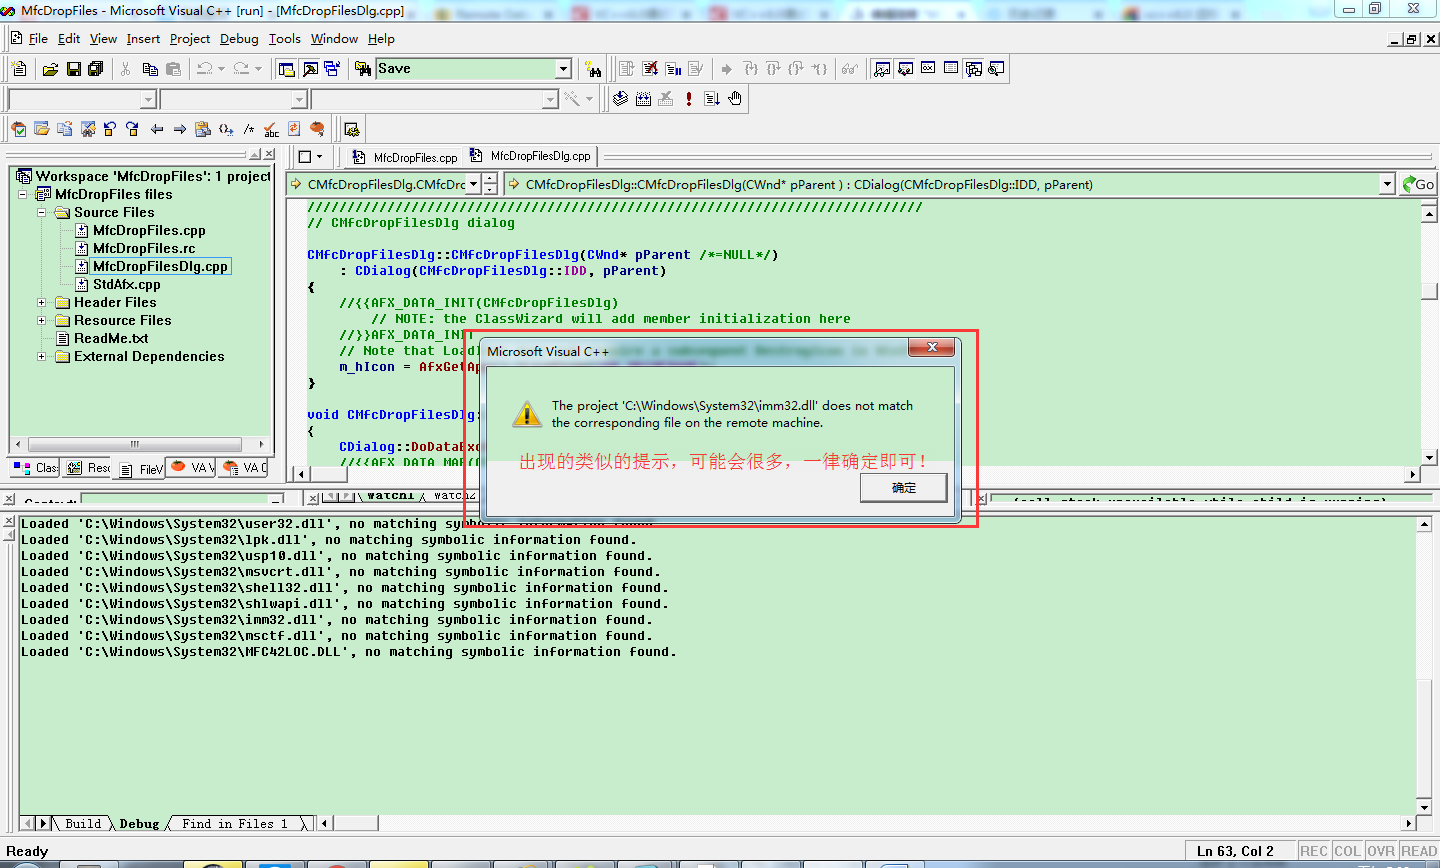Click the Search binoculars with question mark icon
Viewport: 1440px width, 868px height.
[594, 69]
